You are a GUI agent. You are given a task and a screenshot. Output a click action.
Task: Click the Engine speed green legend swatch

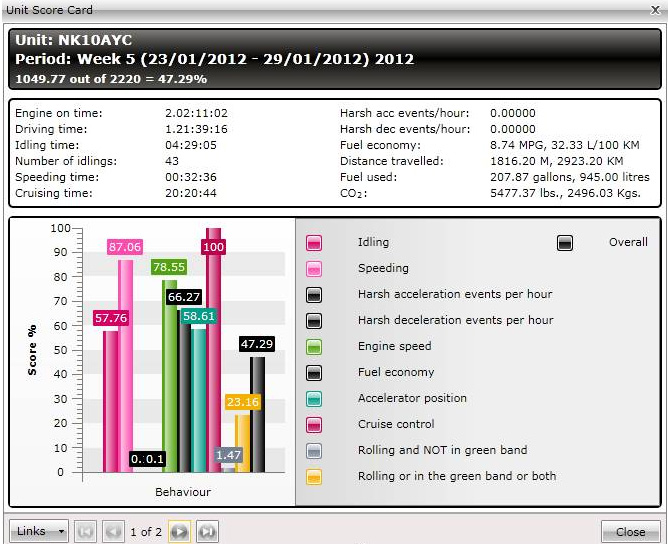tap(314, 347)
